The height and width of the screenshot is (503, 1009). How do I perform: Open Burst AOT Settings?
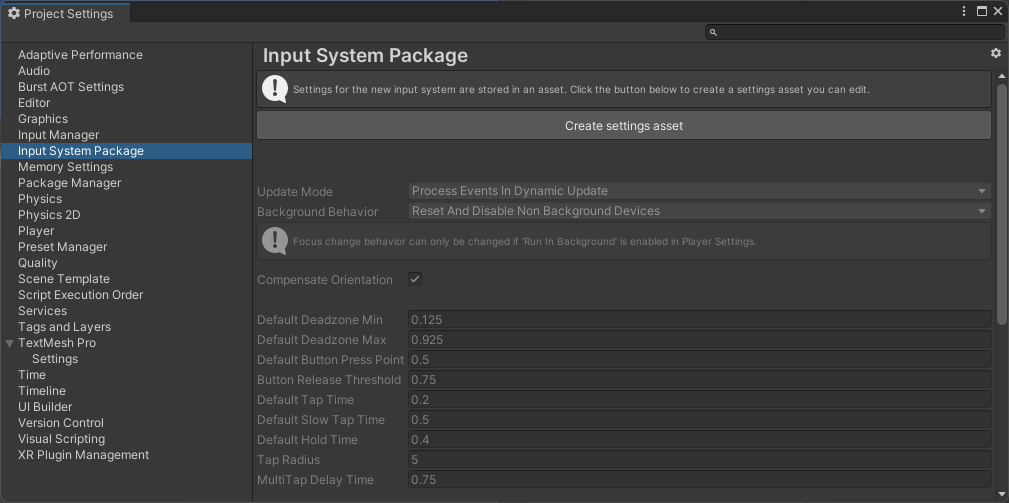pyautogui.click(x=71, y=87)
